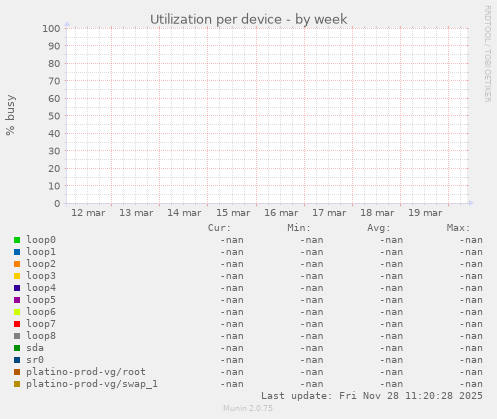Click the 0 y-axis value
The image size is (497, 419).
(x=57, y=204)
